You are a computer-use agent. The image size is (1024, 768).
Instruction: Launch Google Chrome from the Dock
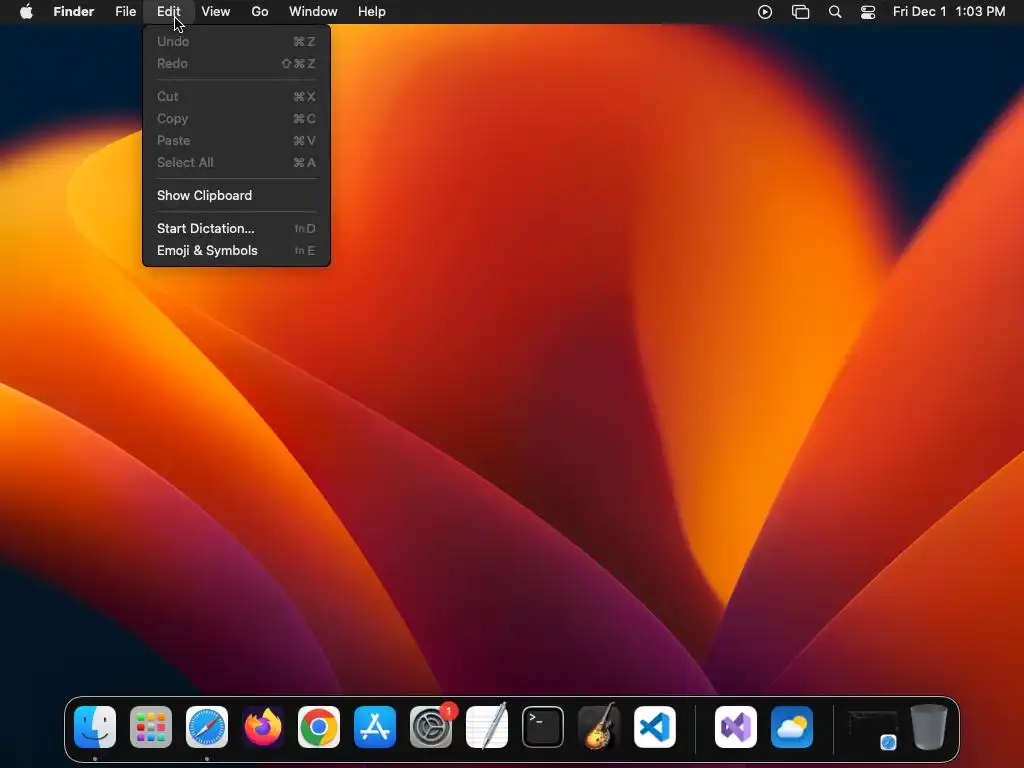[319, 727]
